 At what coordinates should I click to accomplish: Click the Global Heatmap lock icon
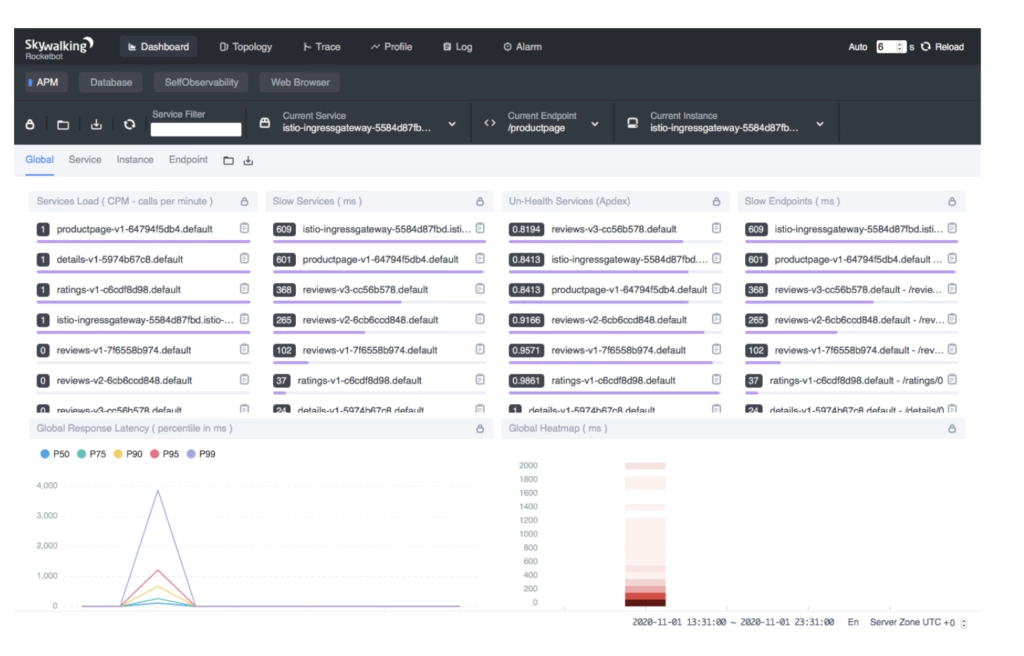[x=952, y=429]
